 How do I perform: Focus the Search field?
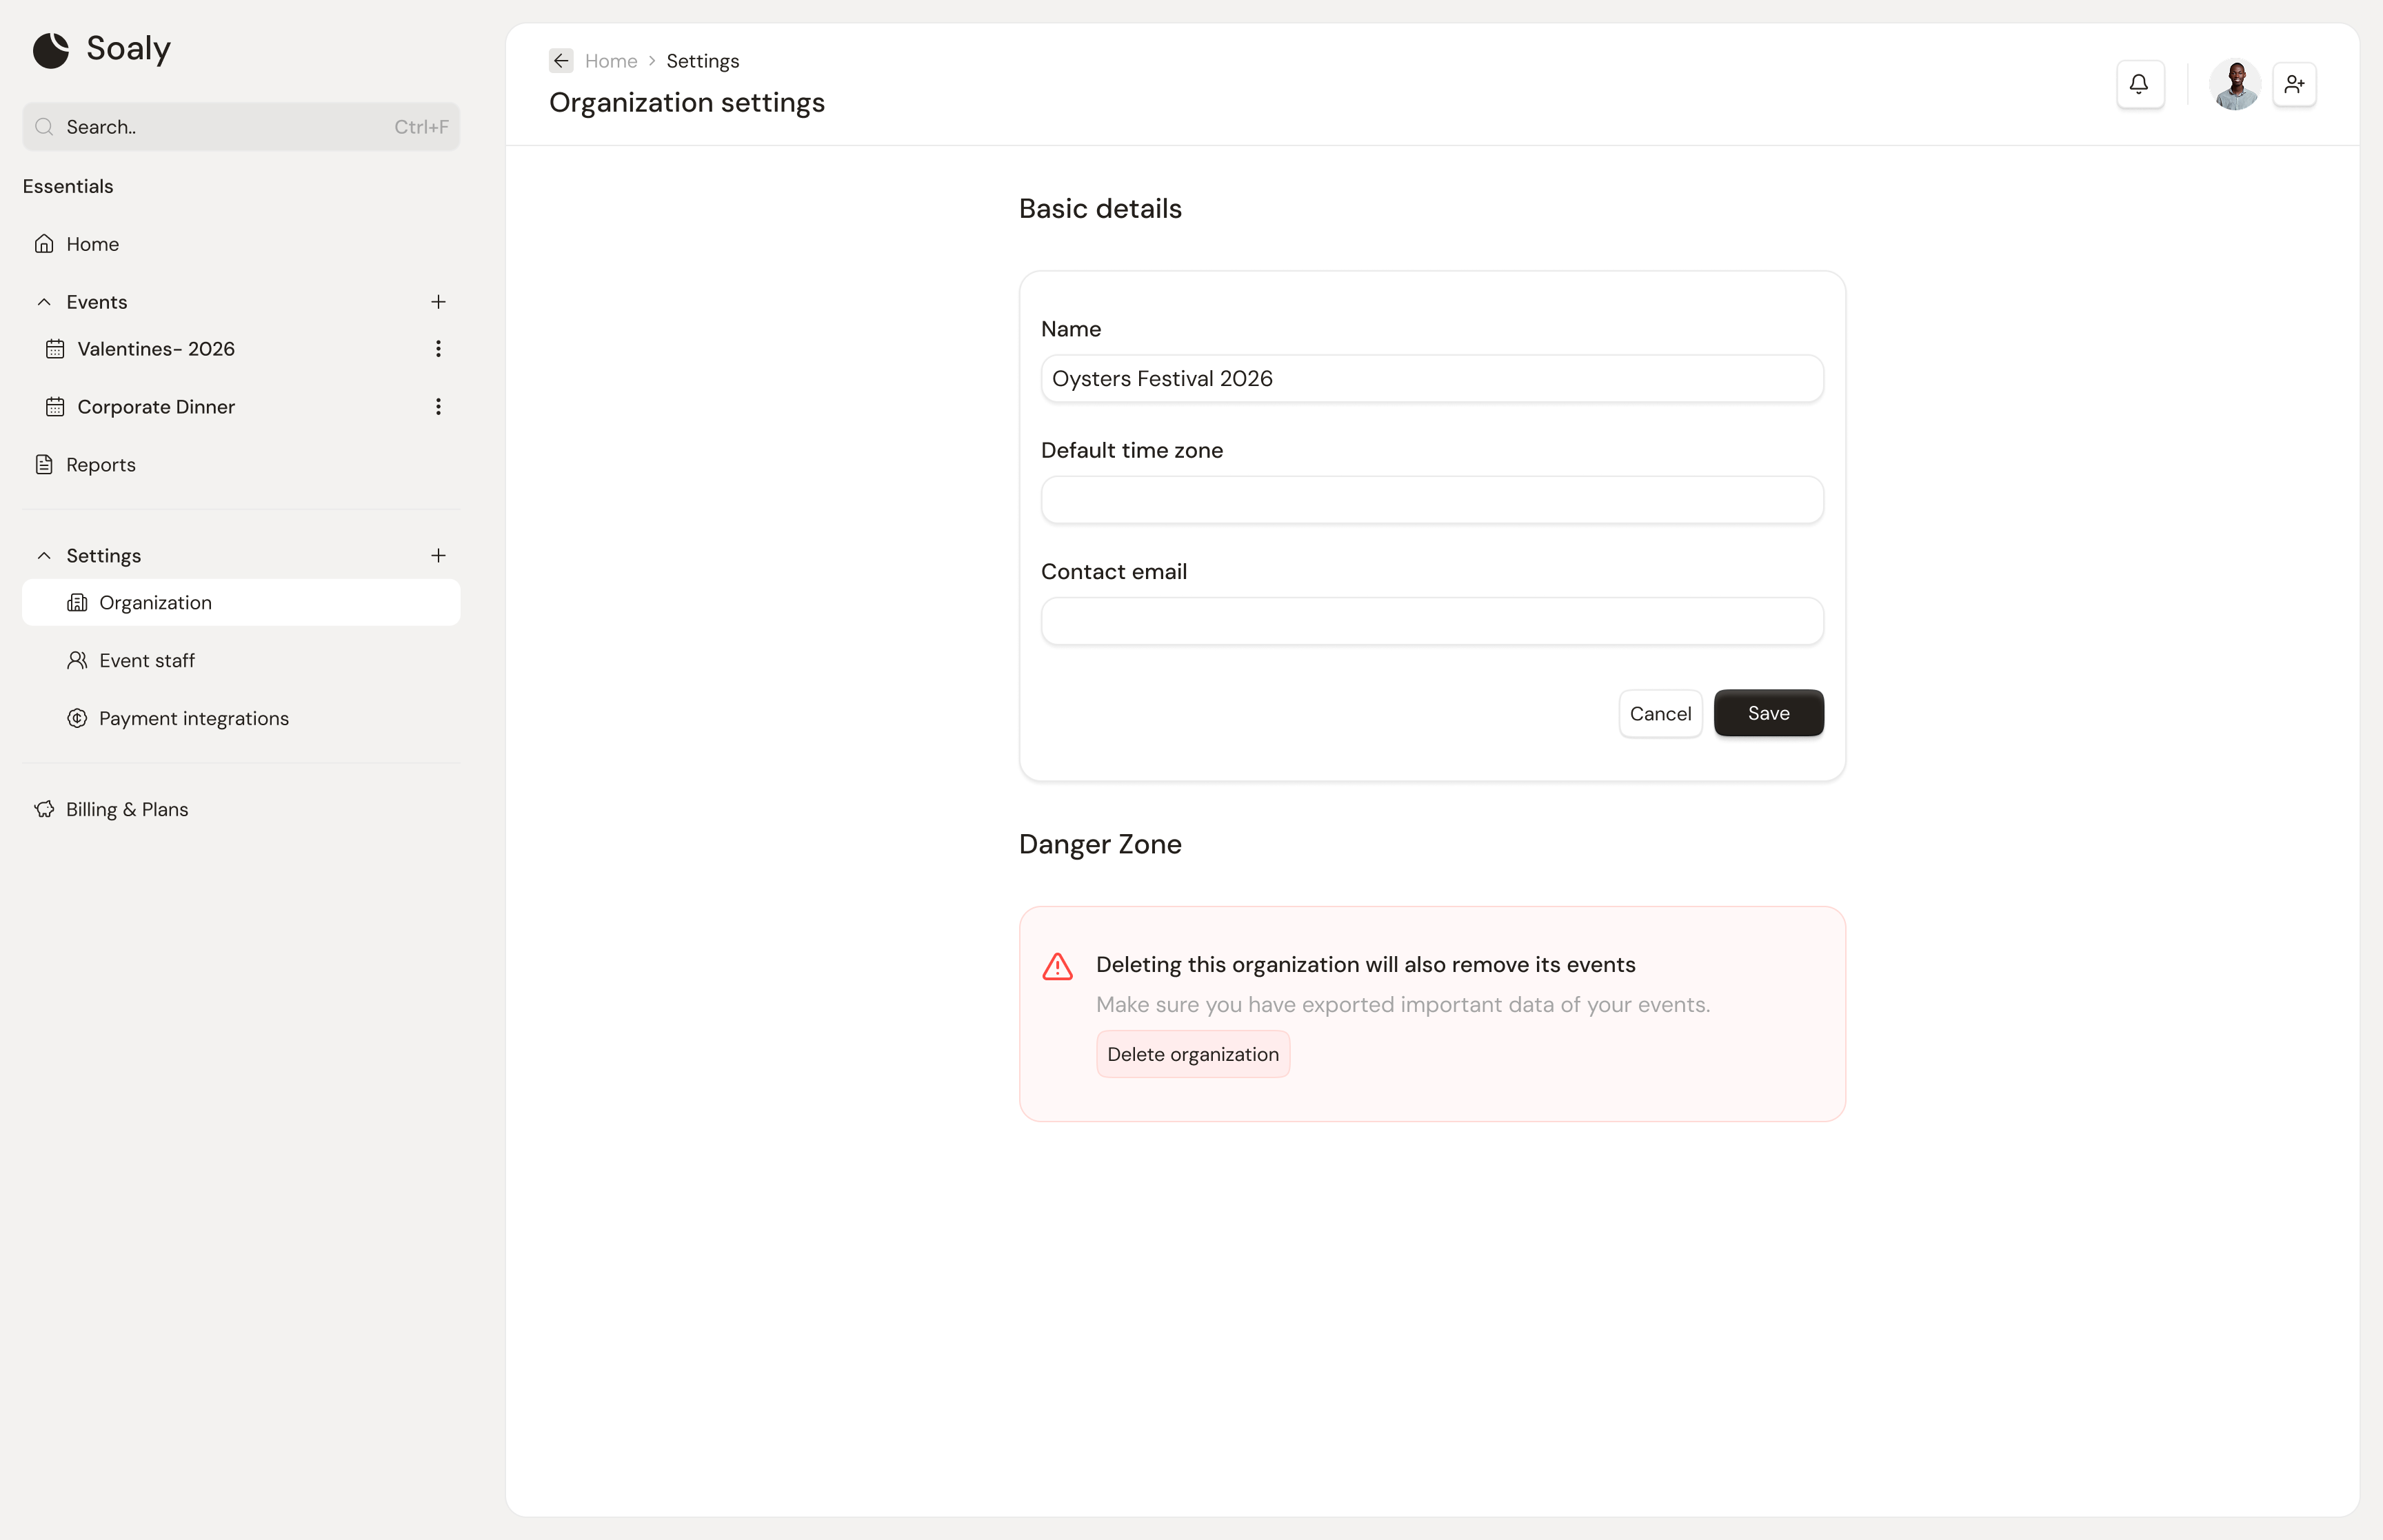(241, 127)
